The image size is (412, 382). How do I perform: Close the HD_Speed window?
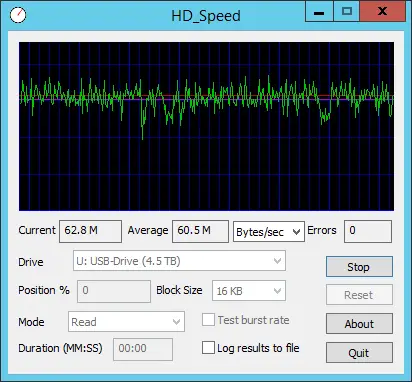382,11
